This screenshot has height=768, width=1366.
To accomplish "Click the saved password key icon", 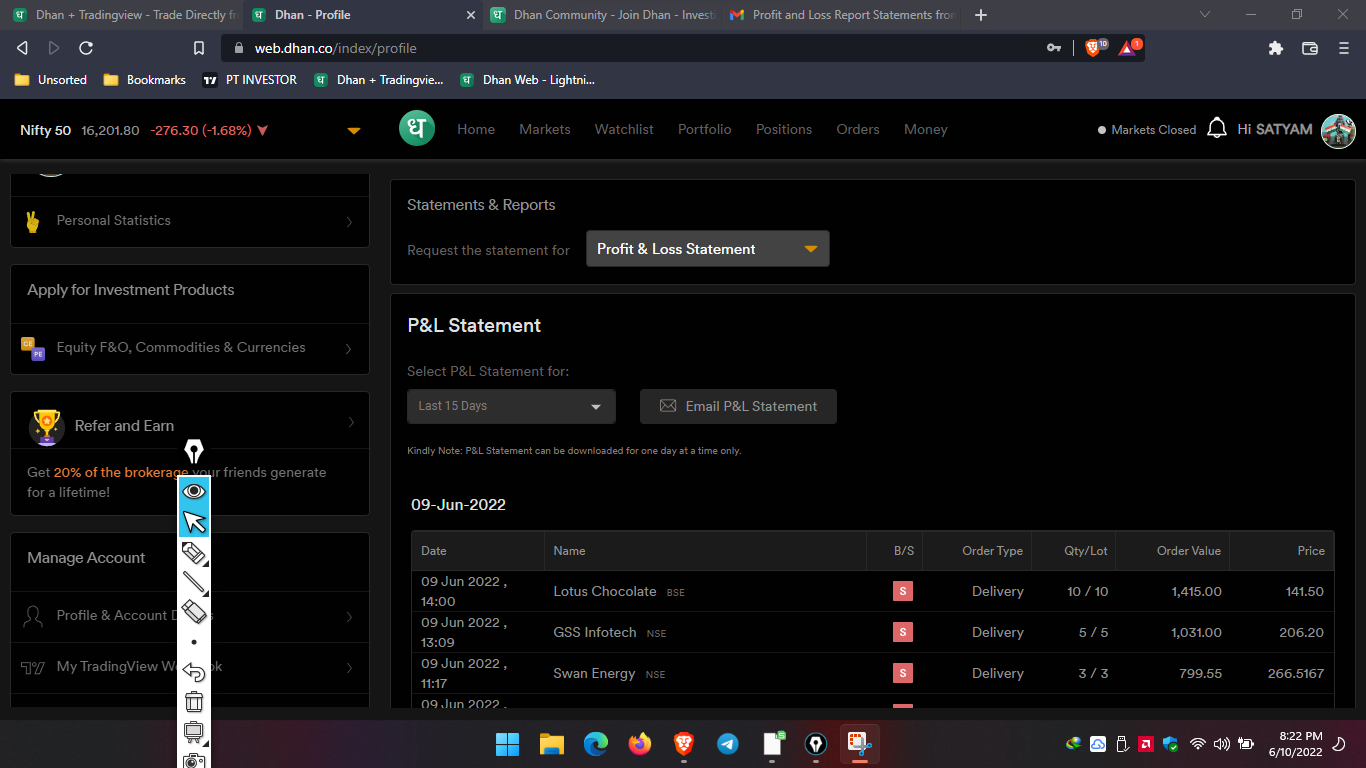I will click(1054, 48).
